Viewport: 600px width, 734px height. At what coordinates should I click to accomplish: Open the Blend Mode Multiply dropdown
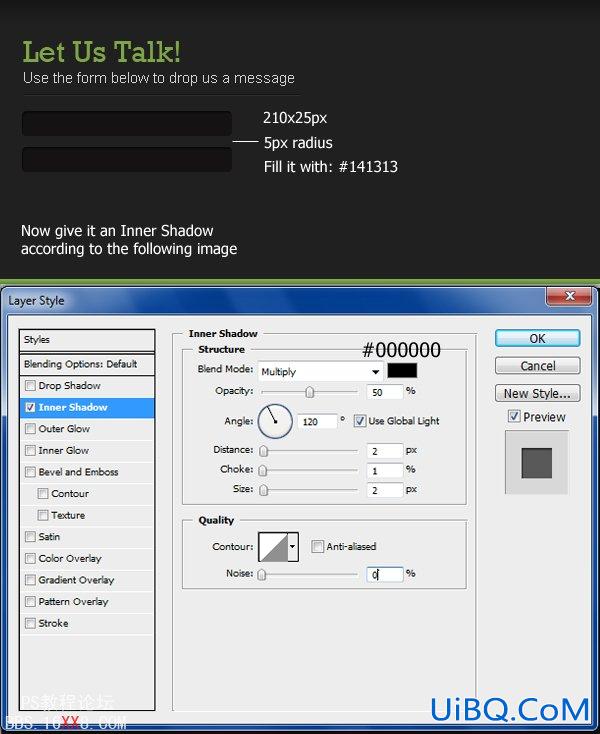(320, 371)
